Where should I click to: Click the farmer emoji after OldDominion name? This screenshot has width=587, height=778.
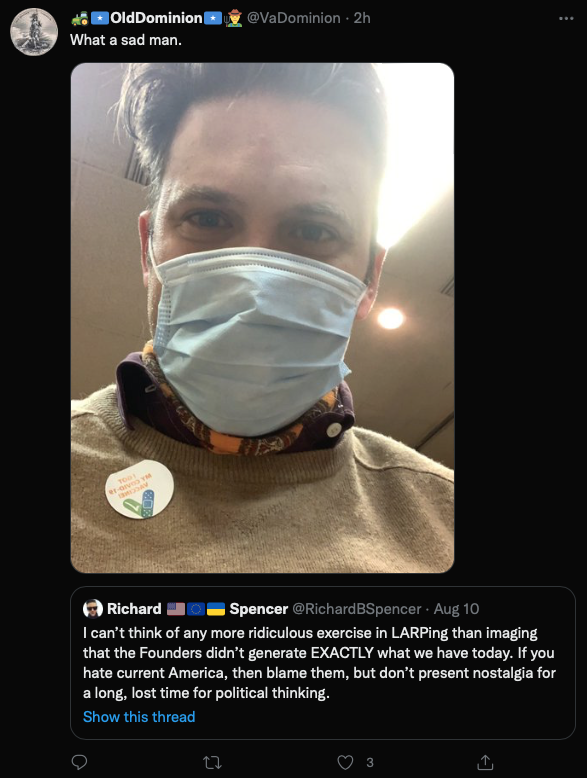(x=233, y=18)
